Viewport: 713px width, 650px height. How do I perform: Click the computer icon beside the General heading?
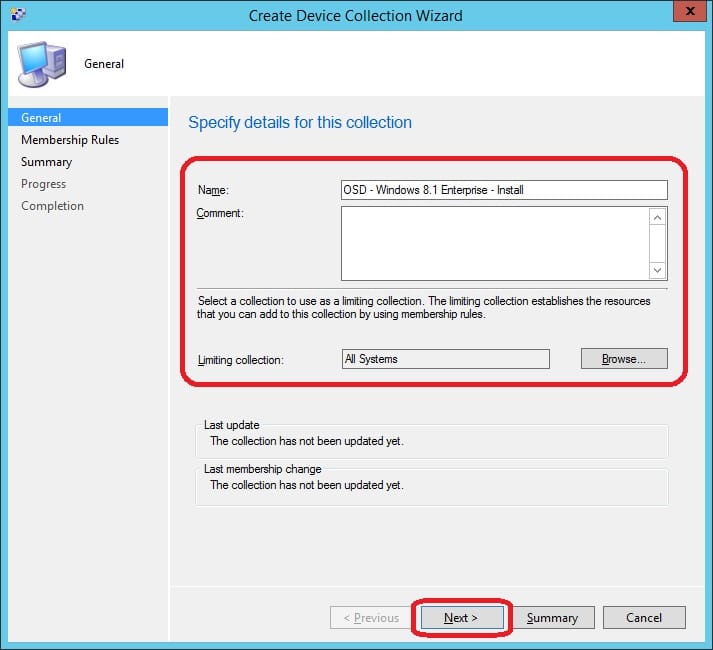pyautogui.click(x=42, y=64)
